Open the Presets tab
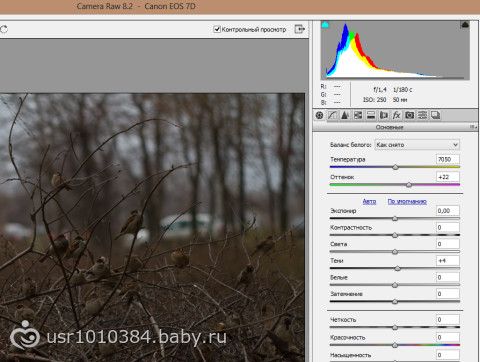480x362 pixels. pos(422,115)
